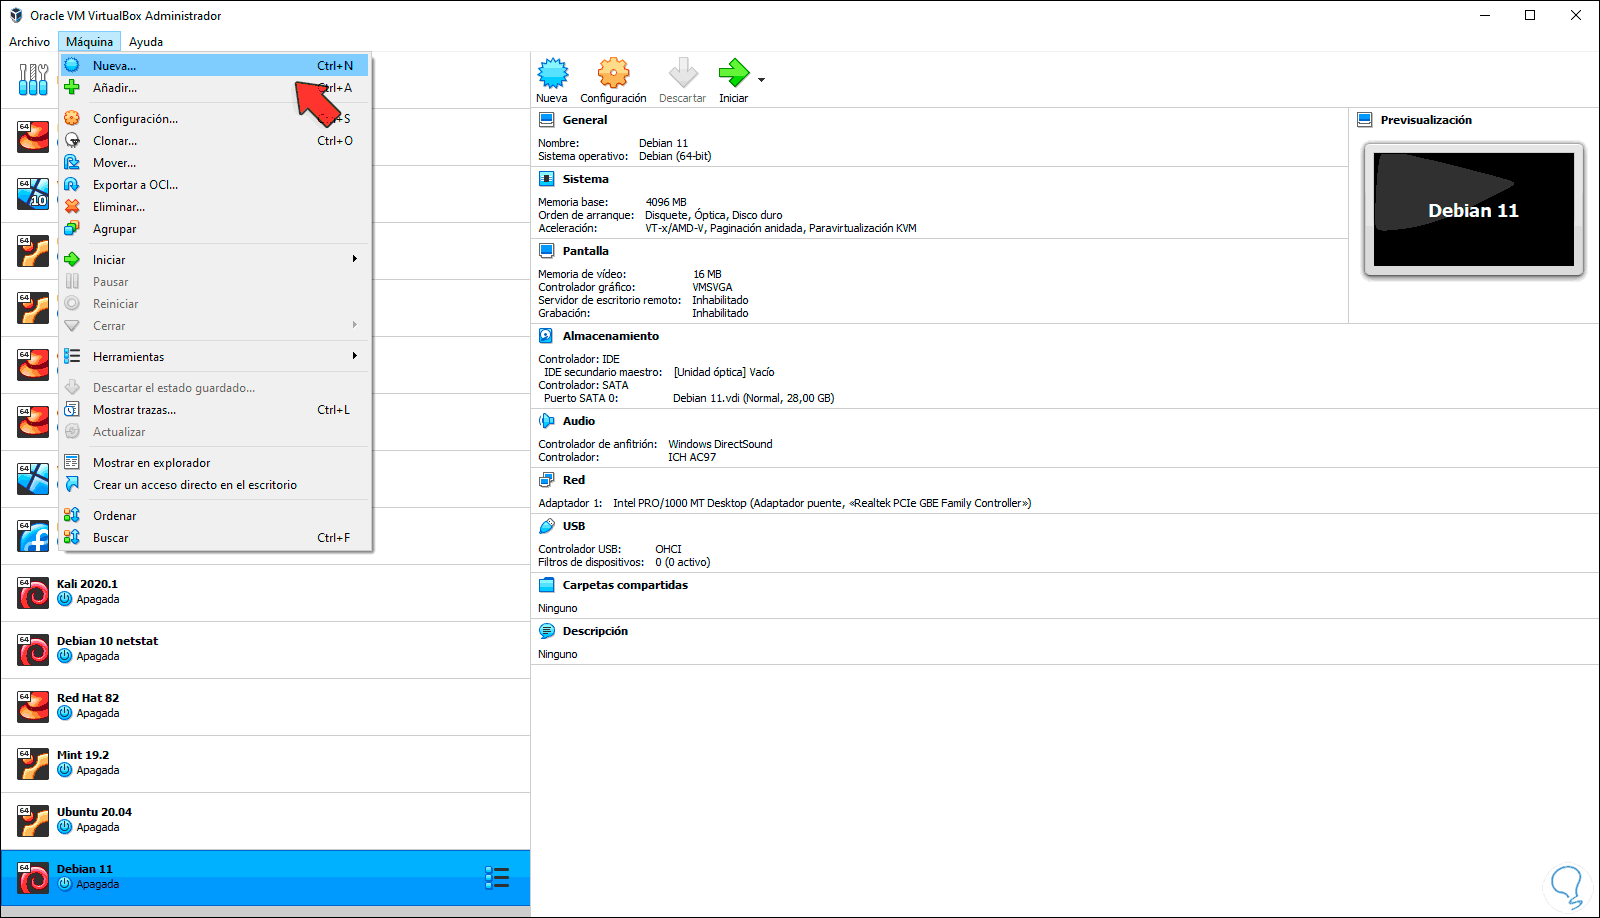Select Ubuntu 20.04 in the machine list
Image resolution: width=1600 pixels, height=918 pixels.
265,821
